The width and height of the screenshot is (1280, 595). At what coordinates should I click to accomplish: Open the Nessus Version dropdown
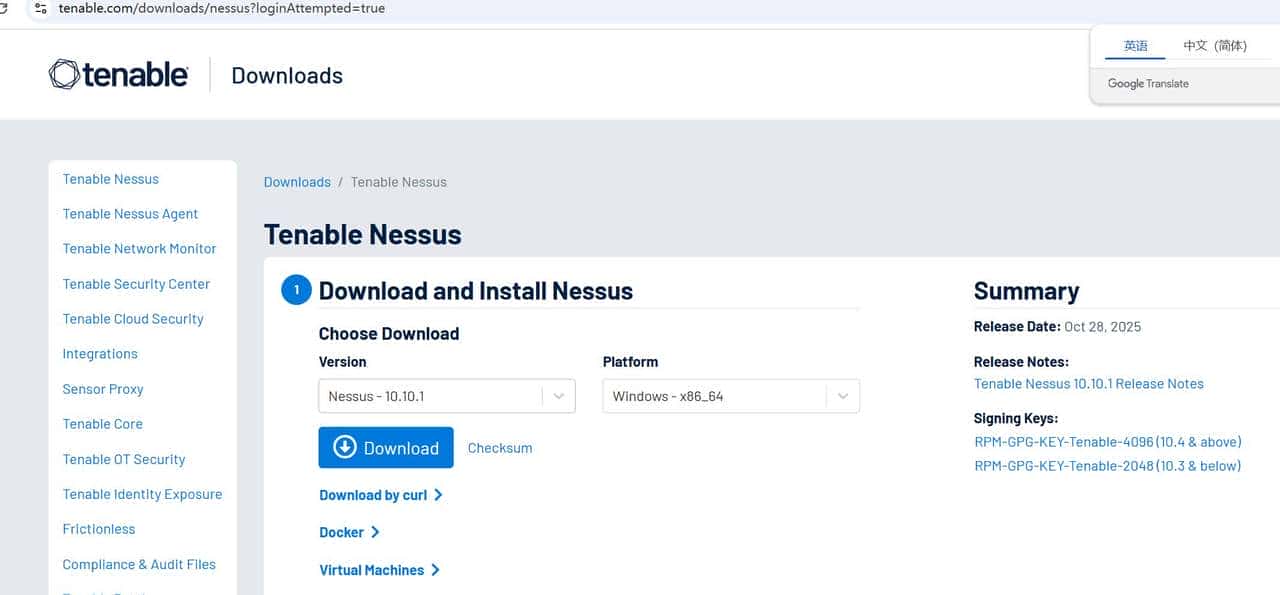click(446, 396)
